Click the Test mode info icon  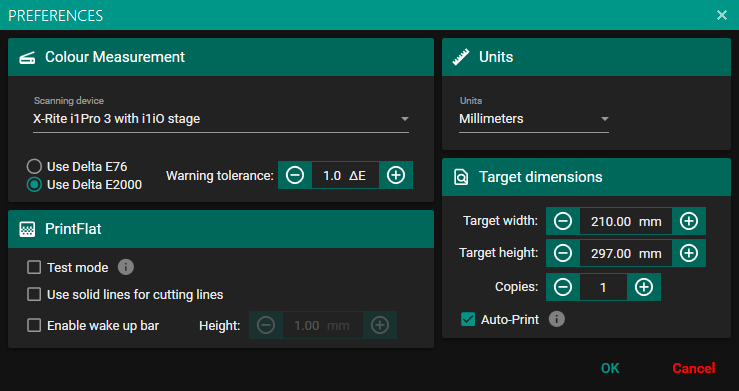tap(125, 267)
